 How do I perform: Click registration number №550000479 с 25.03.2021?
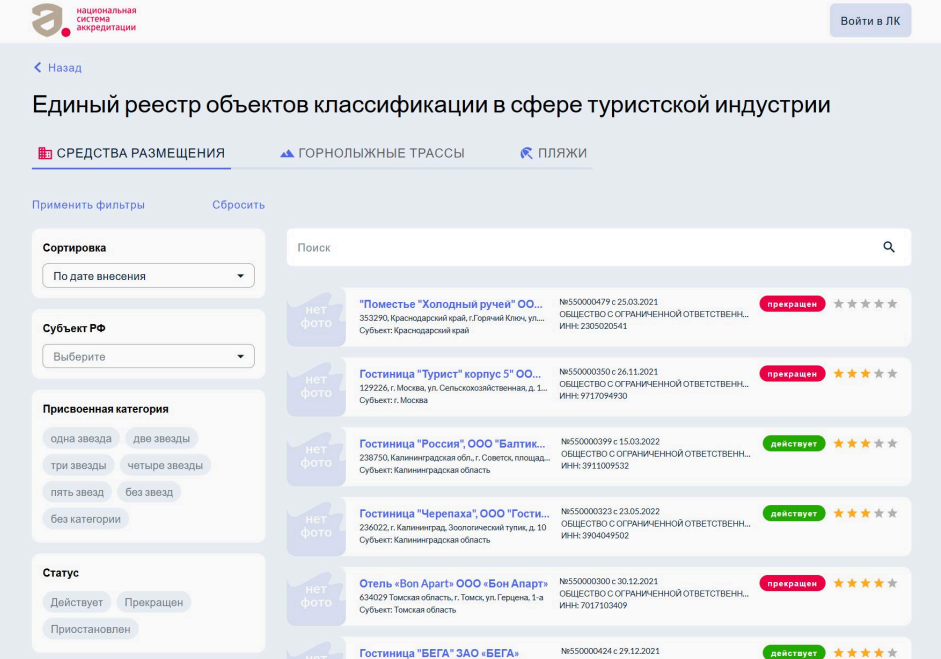[x=609, y=302]
